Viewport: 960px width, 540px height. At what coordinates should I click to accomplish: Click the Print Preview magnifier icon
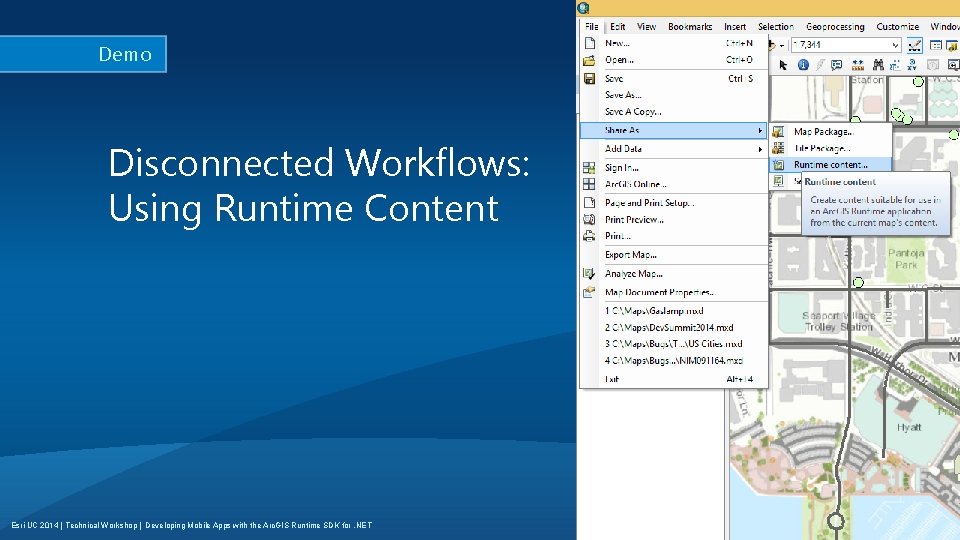[x=589, y=219]
